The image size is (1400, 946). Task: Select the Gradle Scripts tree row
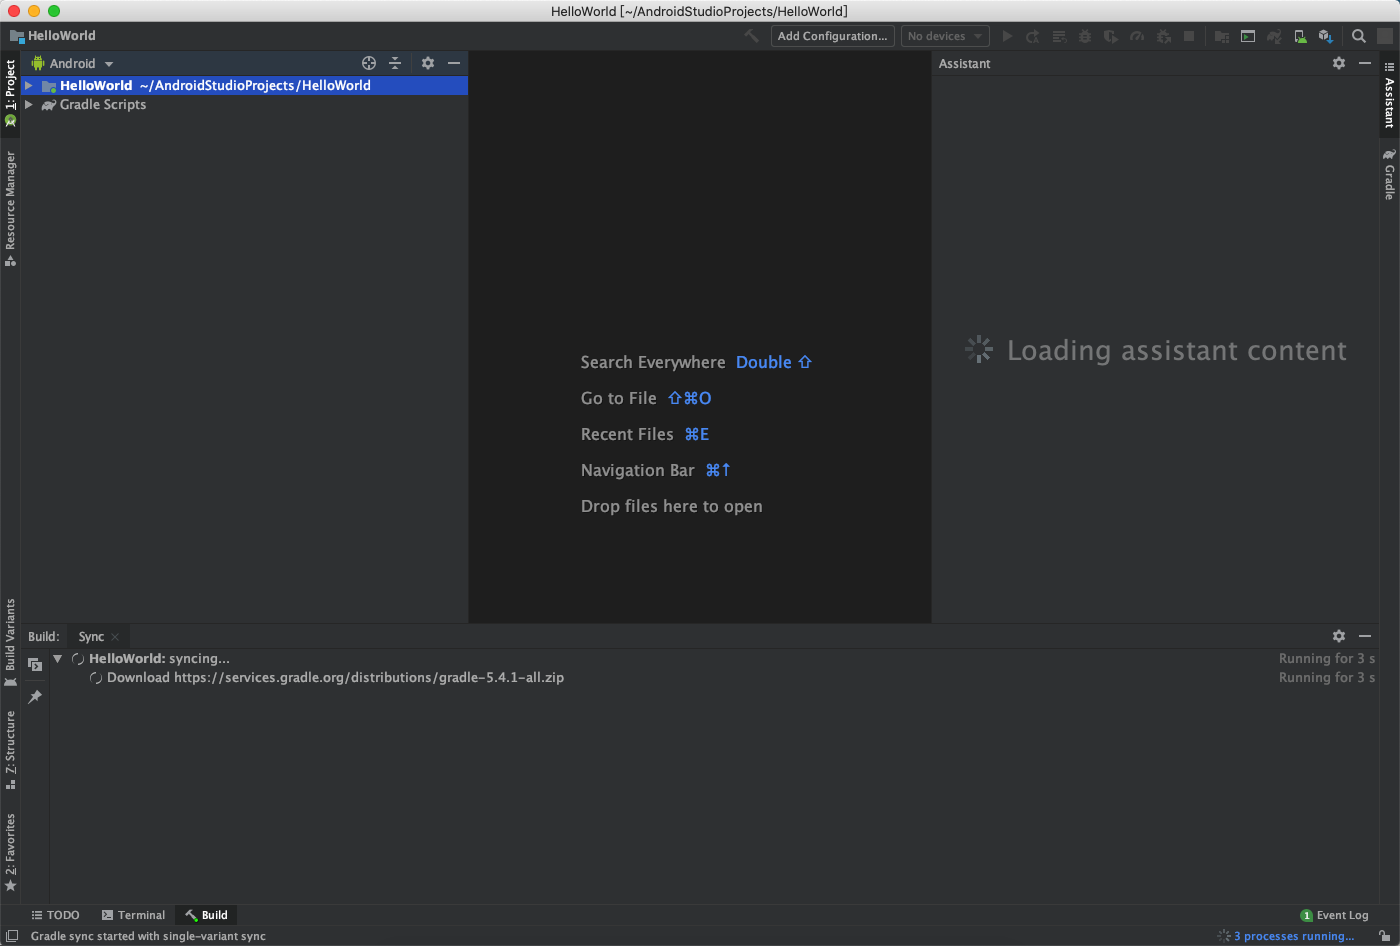point(245,105)
